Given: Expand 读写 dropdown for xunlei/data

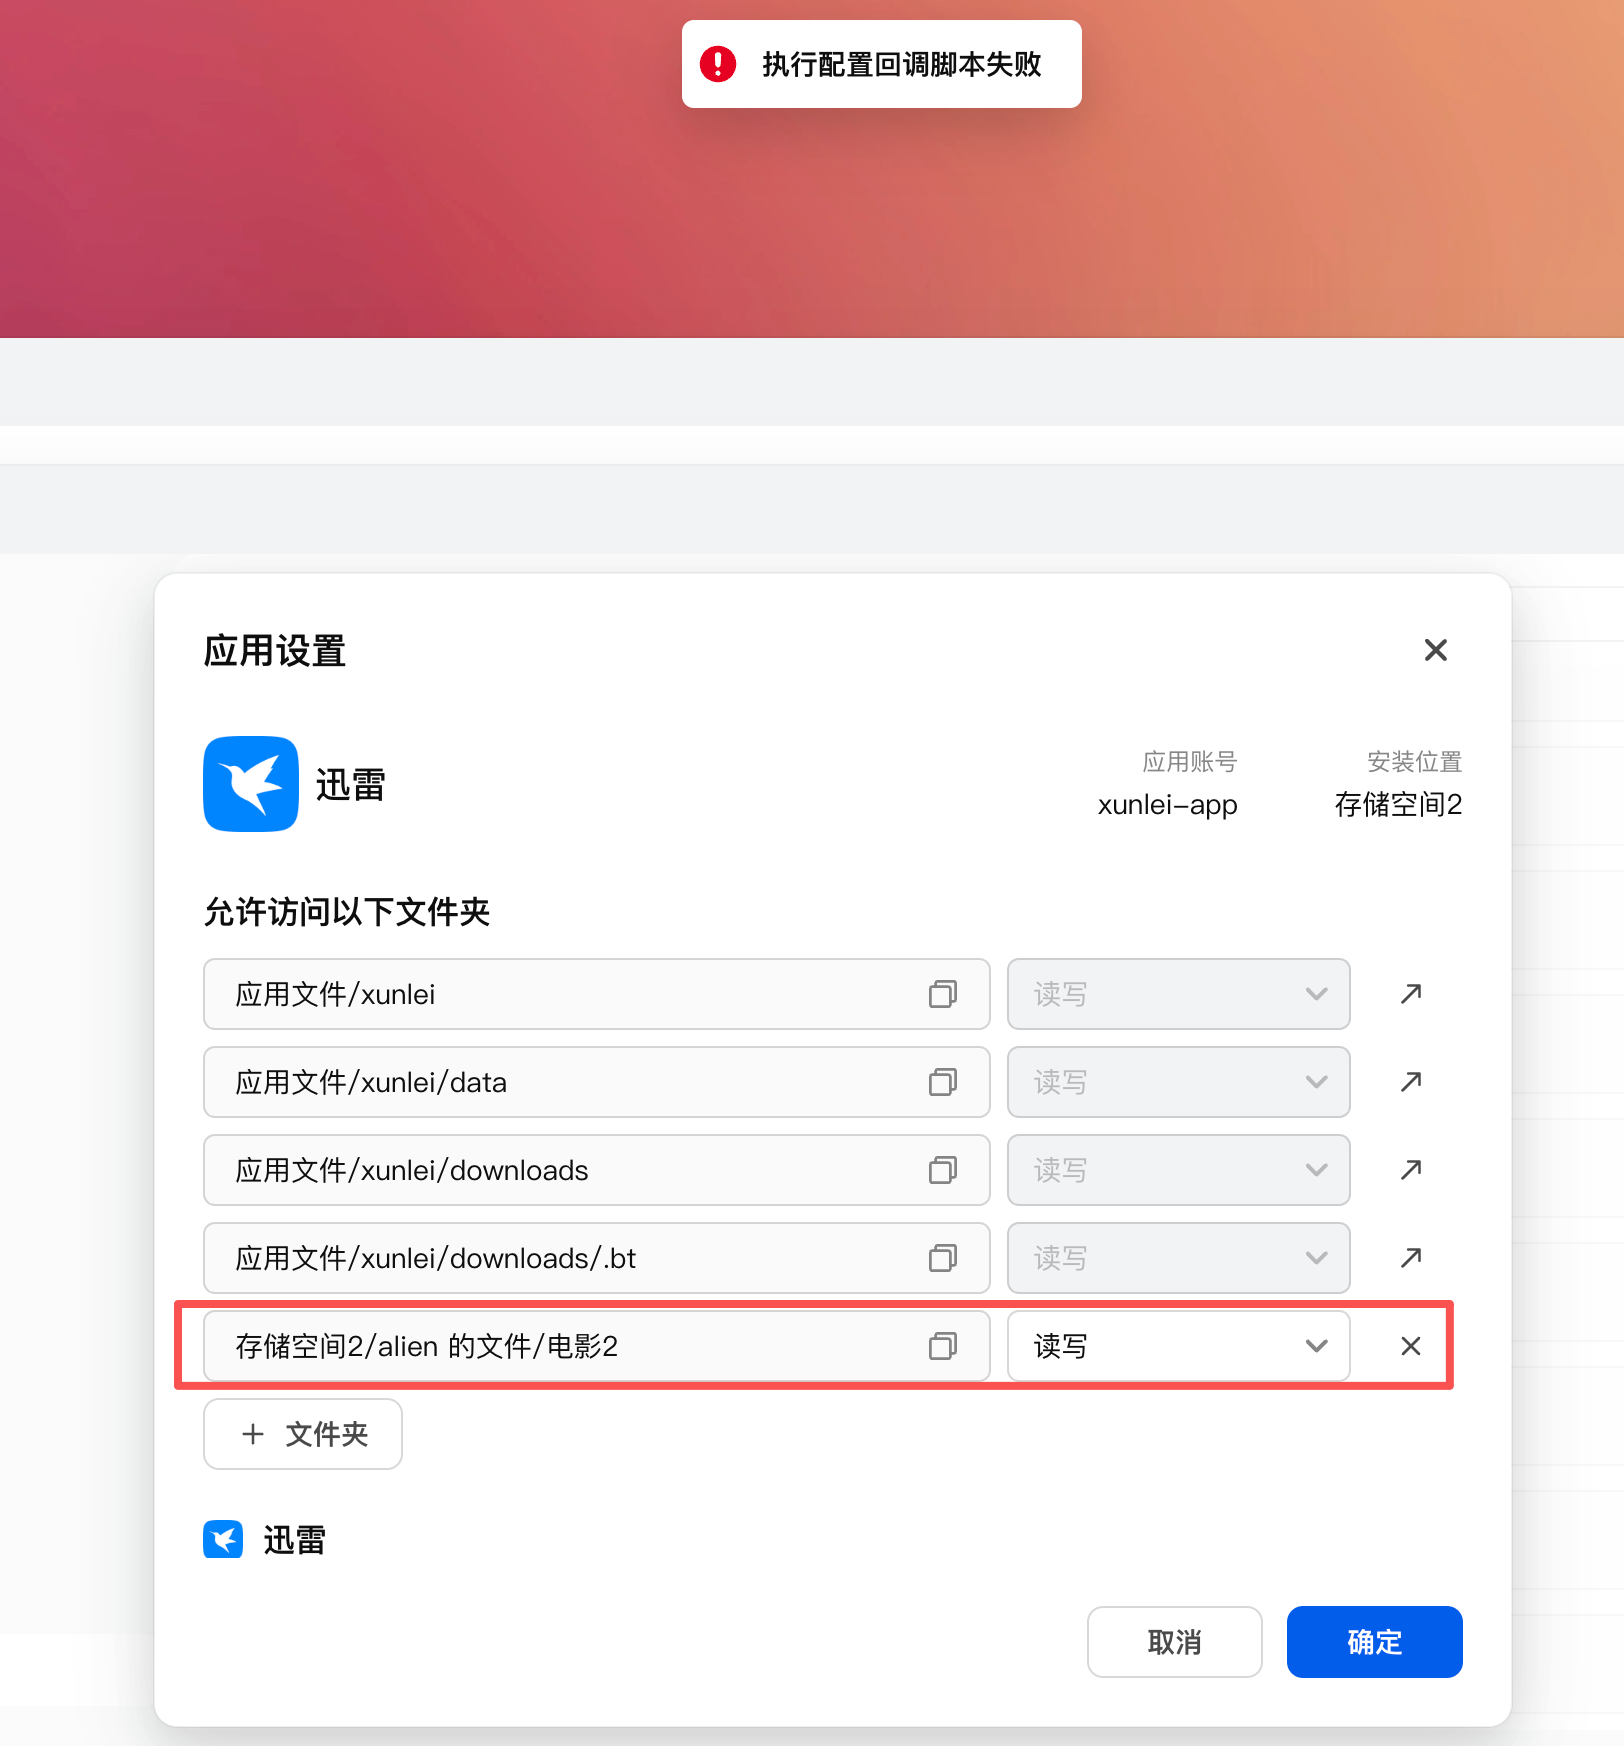Looking at the screenshot, I should point(1179,1082).
